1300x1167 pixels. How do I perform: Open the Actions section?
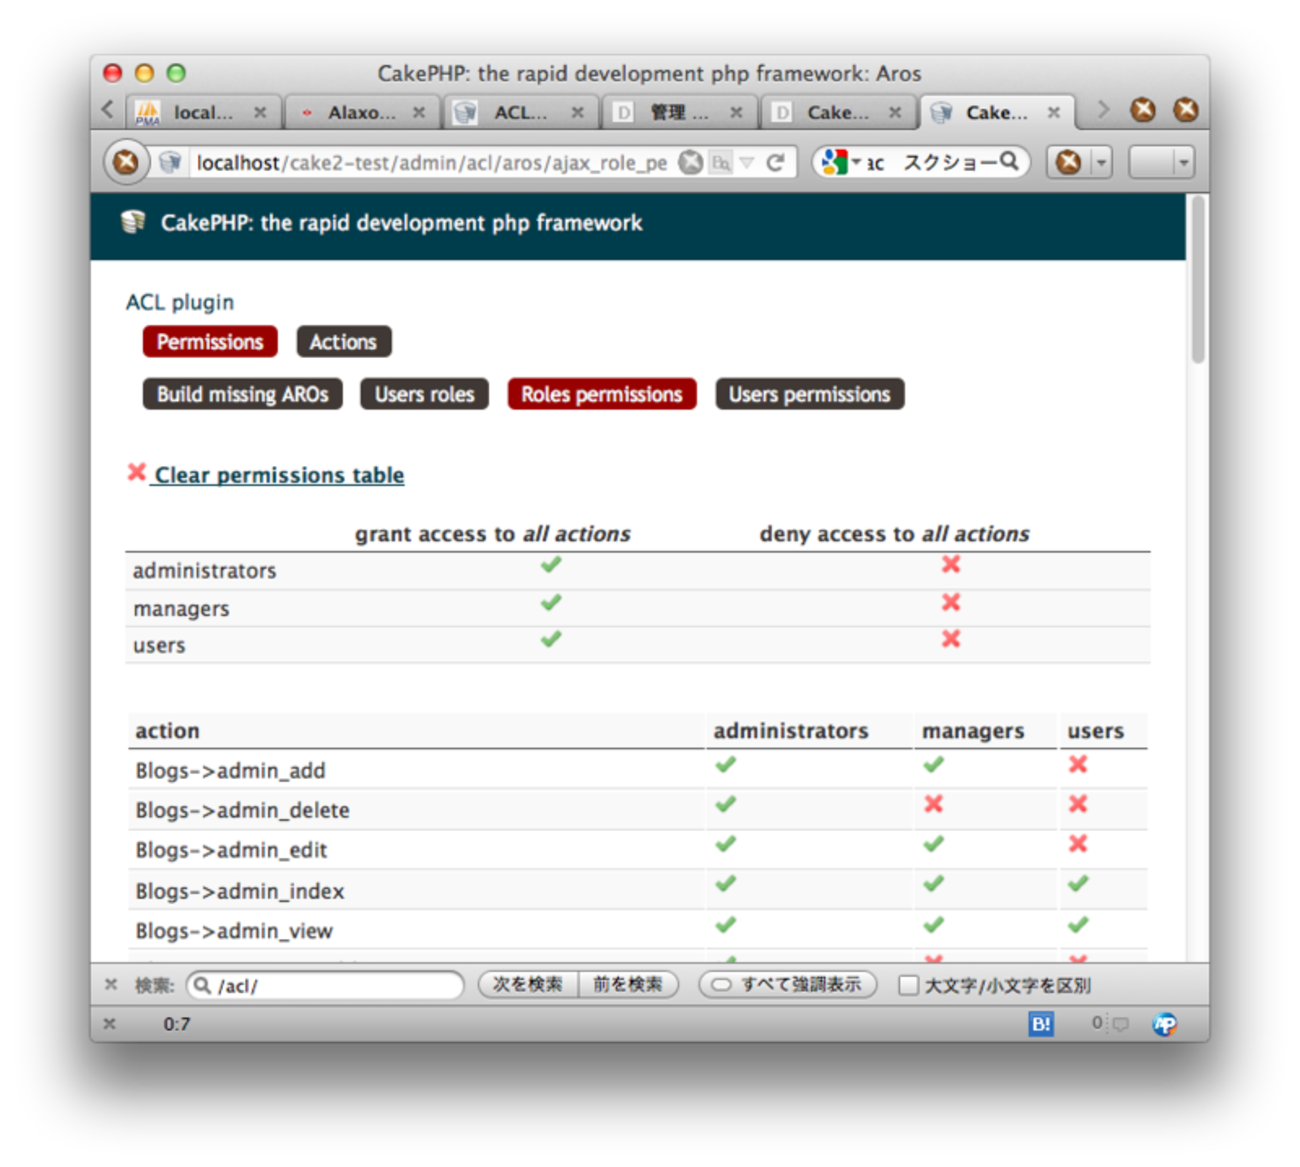[x=343, y=342]
